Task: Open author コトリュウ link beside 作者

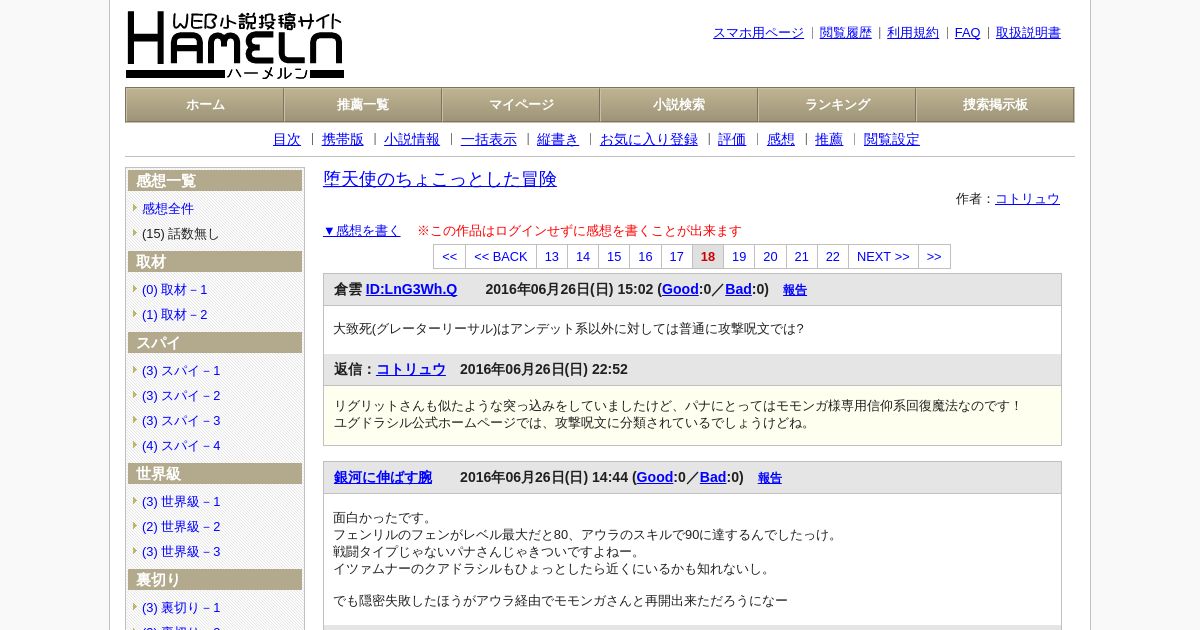Action: pyautogui.click(x=1027, y=199)
